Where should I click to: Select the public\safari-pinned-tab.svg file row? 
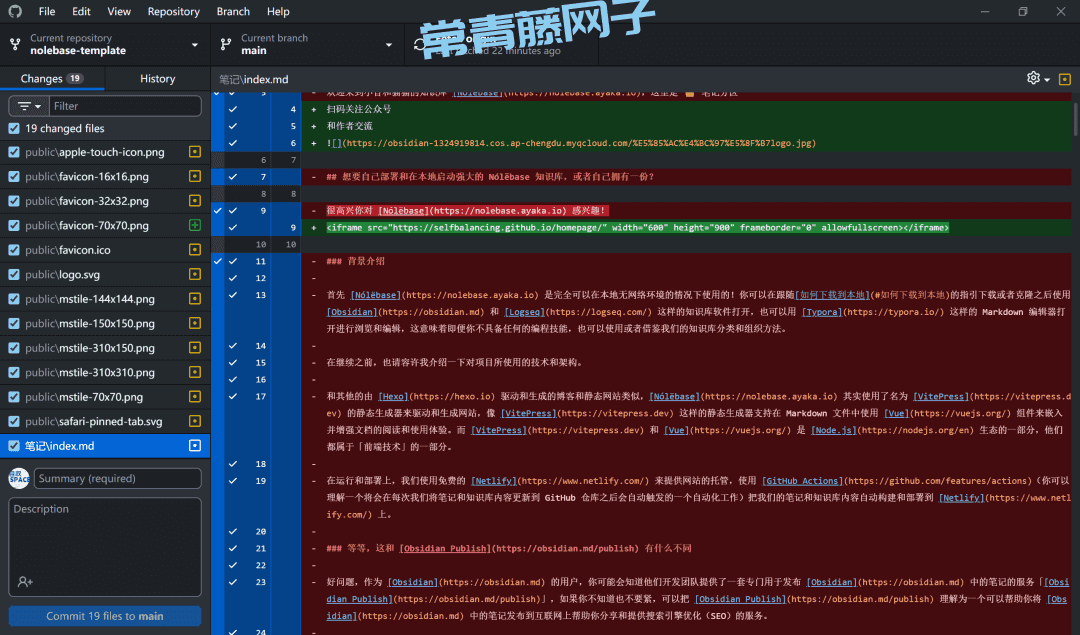[105, 421]
